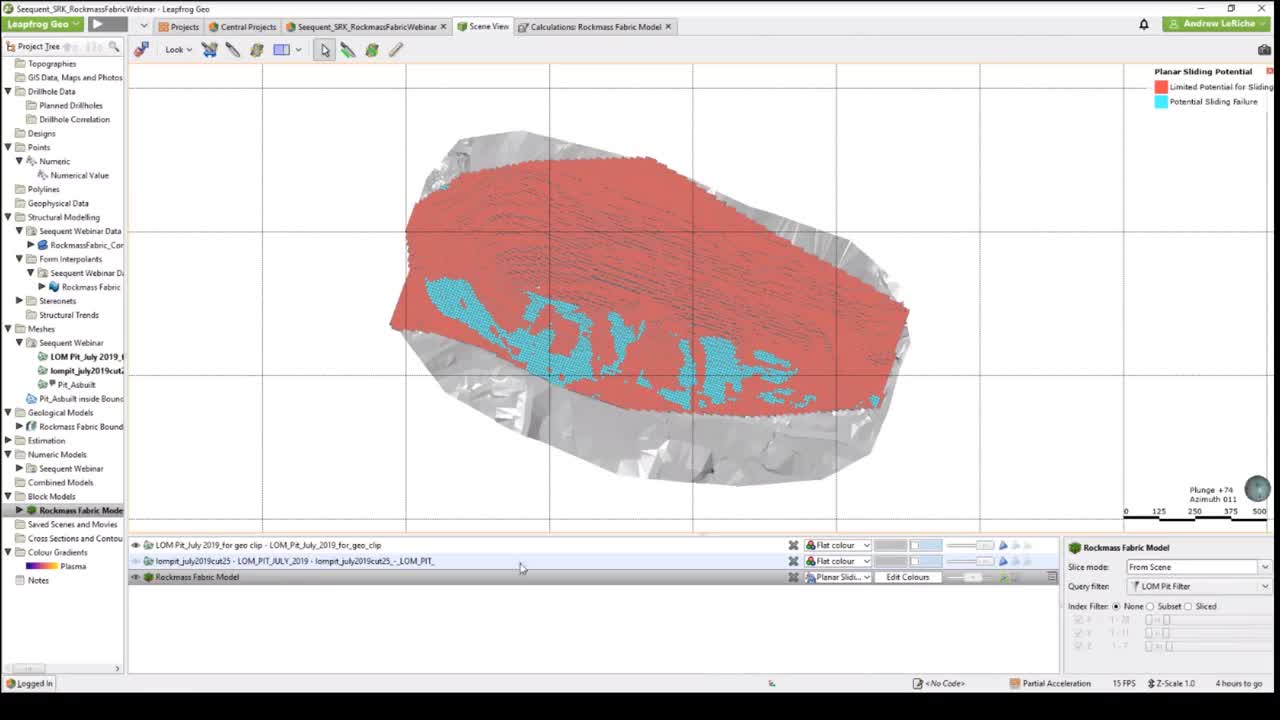Collapse the Drillhole Data tree node
Image resolution: width=1280 pixels, height=720 pixels.
(x=8, y=91)
